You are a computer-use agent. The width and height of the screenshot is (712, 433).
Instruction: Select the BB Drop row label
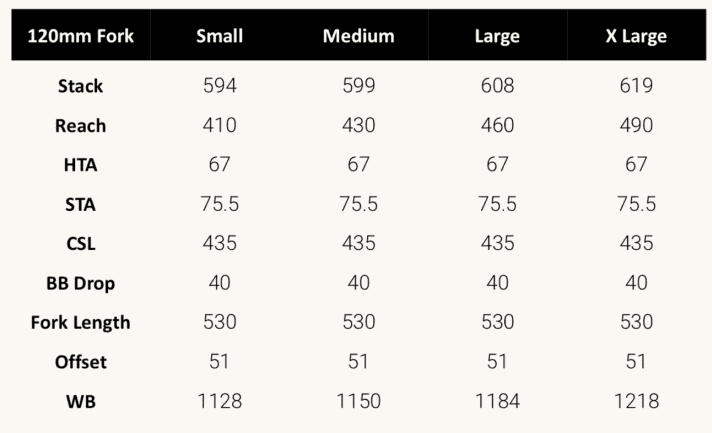click(x=80, y=283)
